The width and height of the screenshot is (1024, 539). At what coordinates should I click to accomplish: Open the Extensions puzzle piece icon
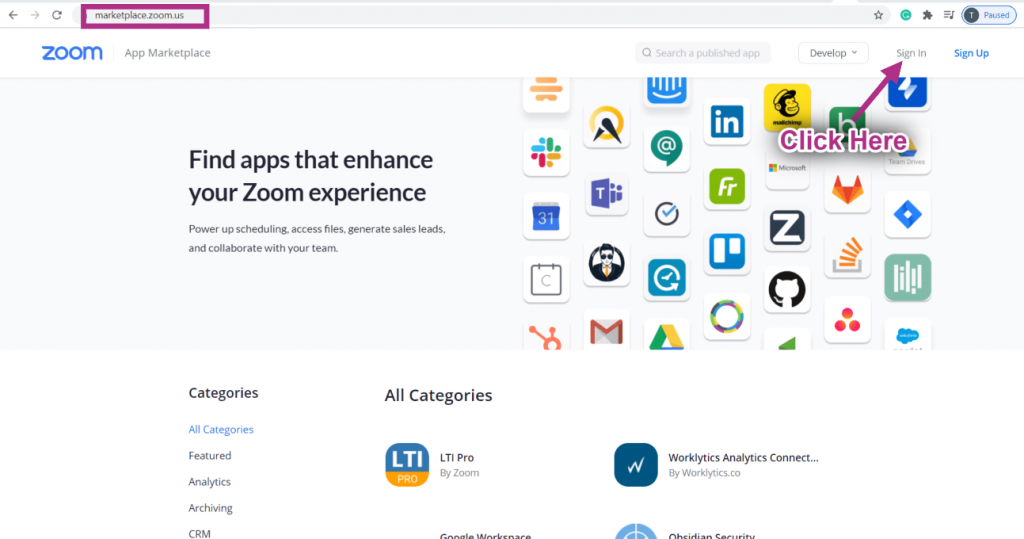[927, 15]
